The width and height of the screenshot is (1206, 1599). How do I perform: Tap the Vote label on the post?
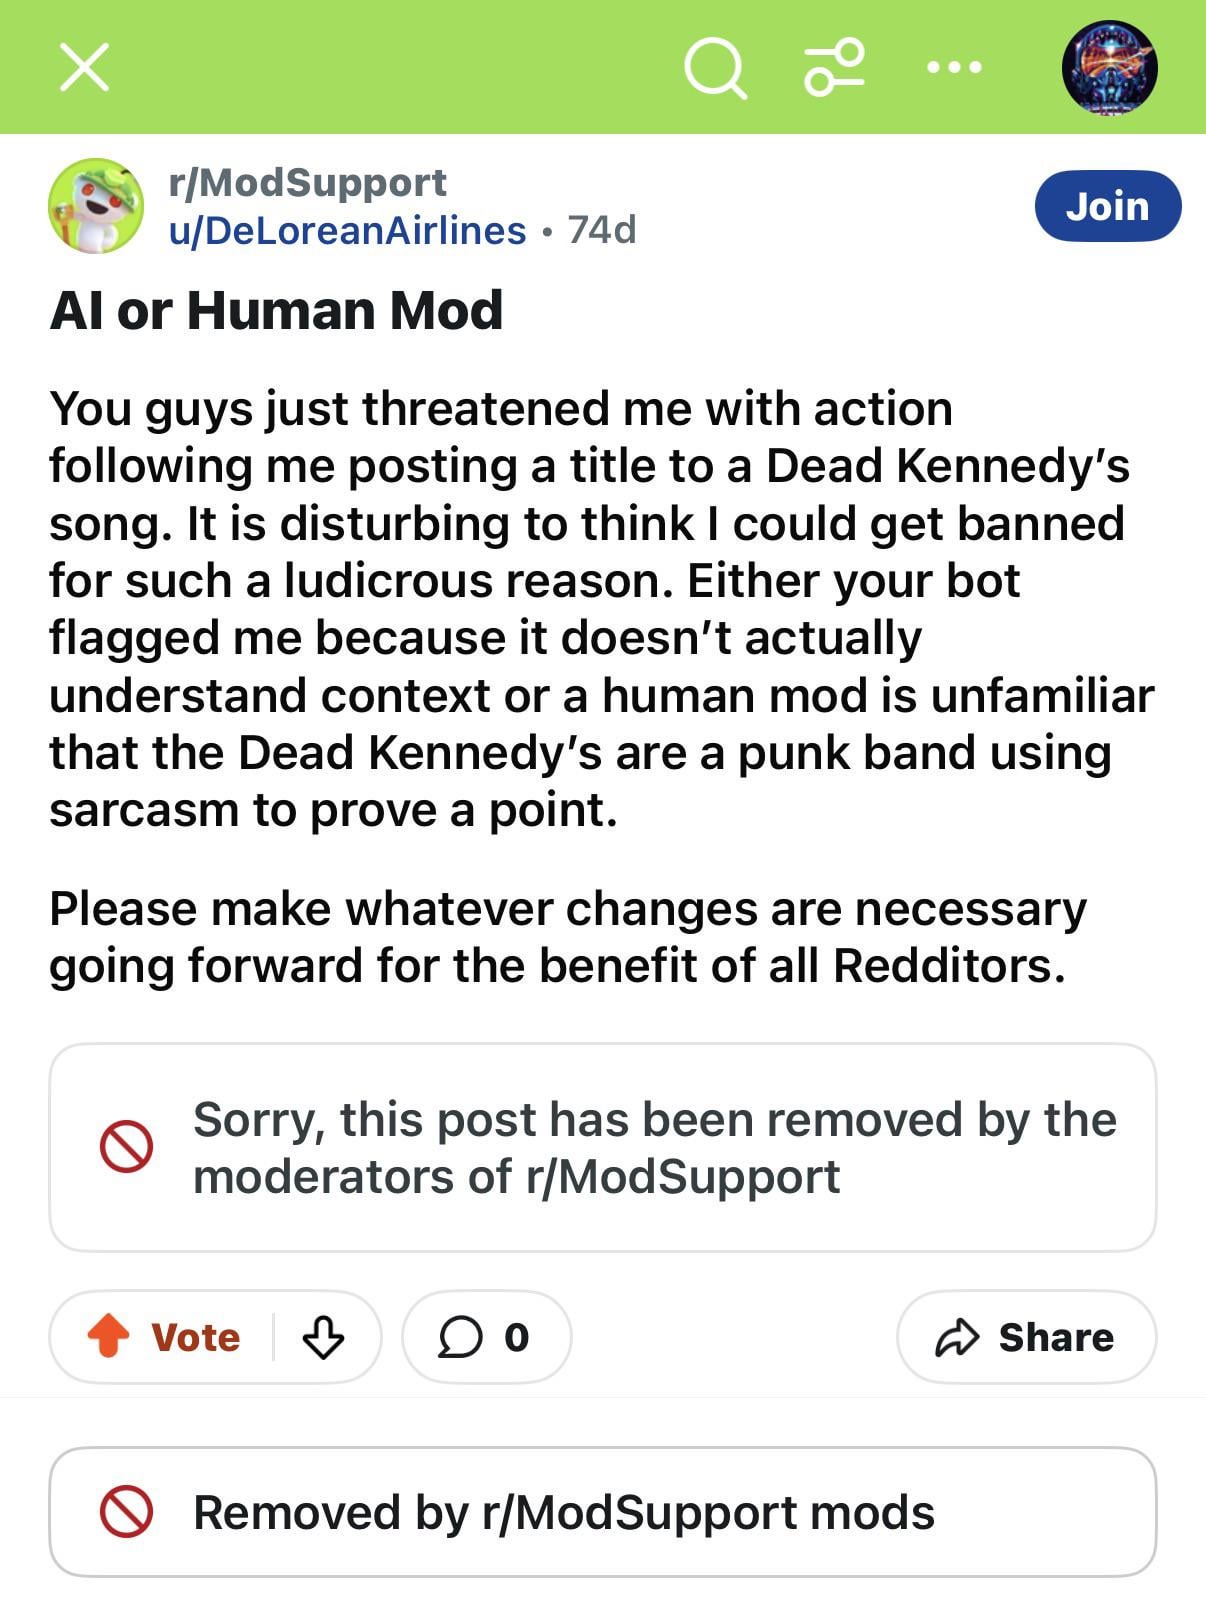pos(196,1337)
